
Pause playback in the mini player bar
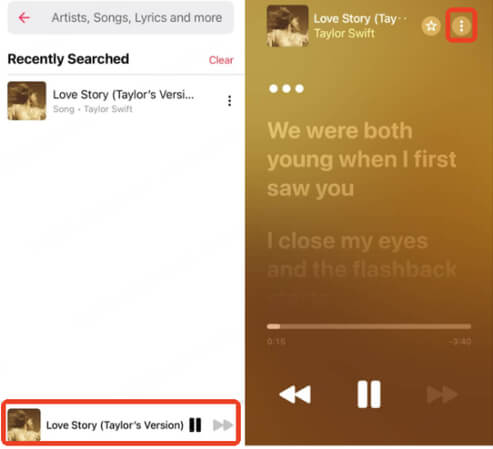[x=195, y=425]
